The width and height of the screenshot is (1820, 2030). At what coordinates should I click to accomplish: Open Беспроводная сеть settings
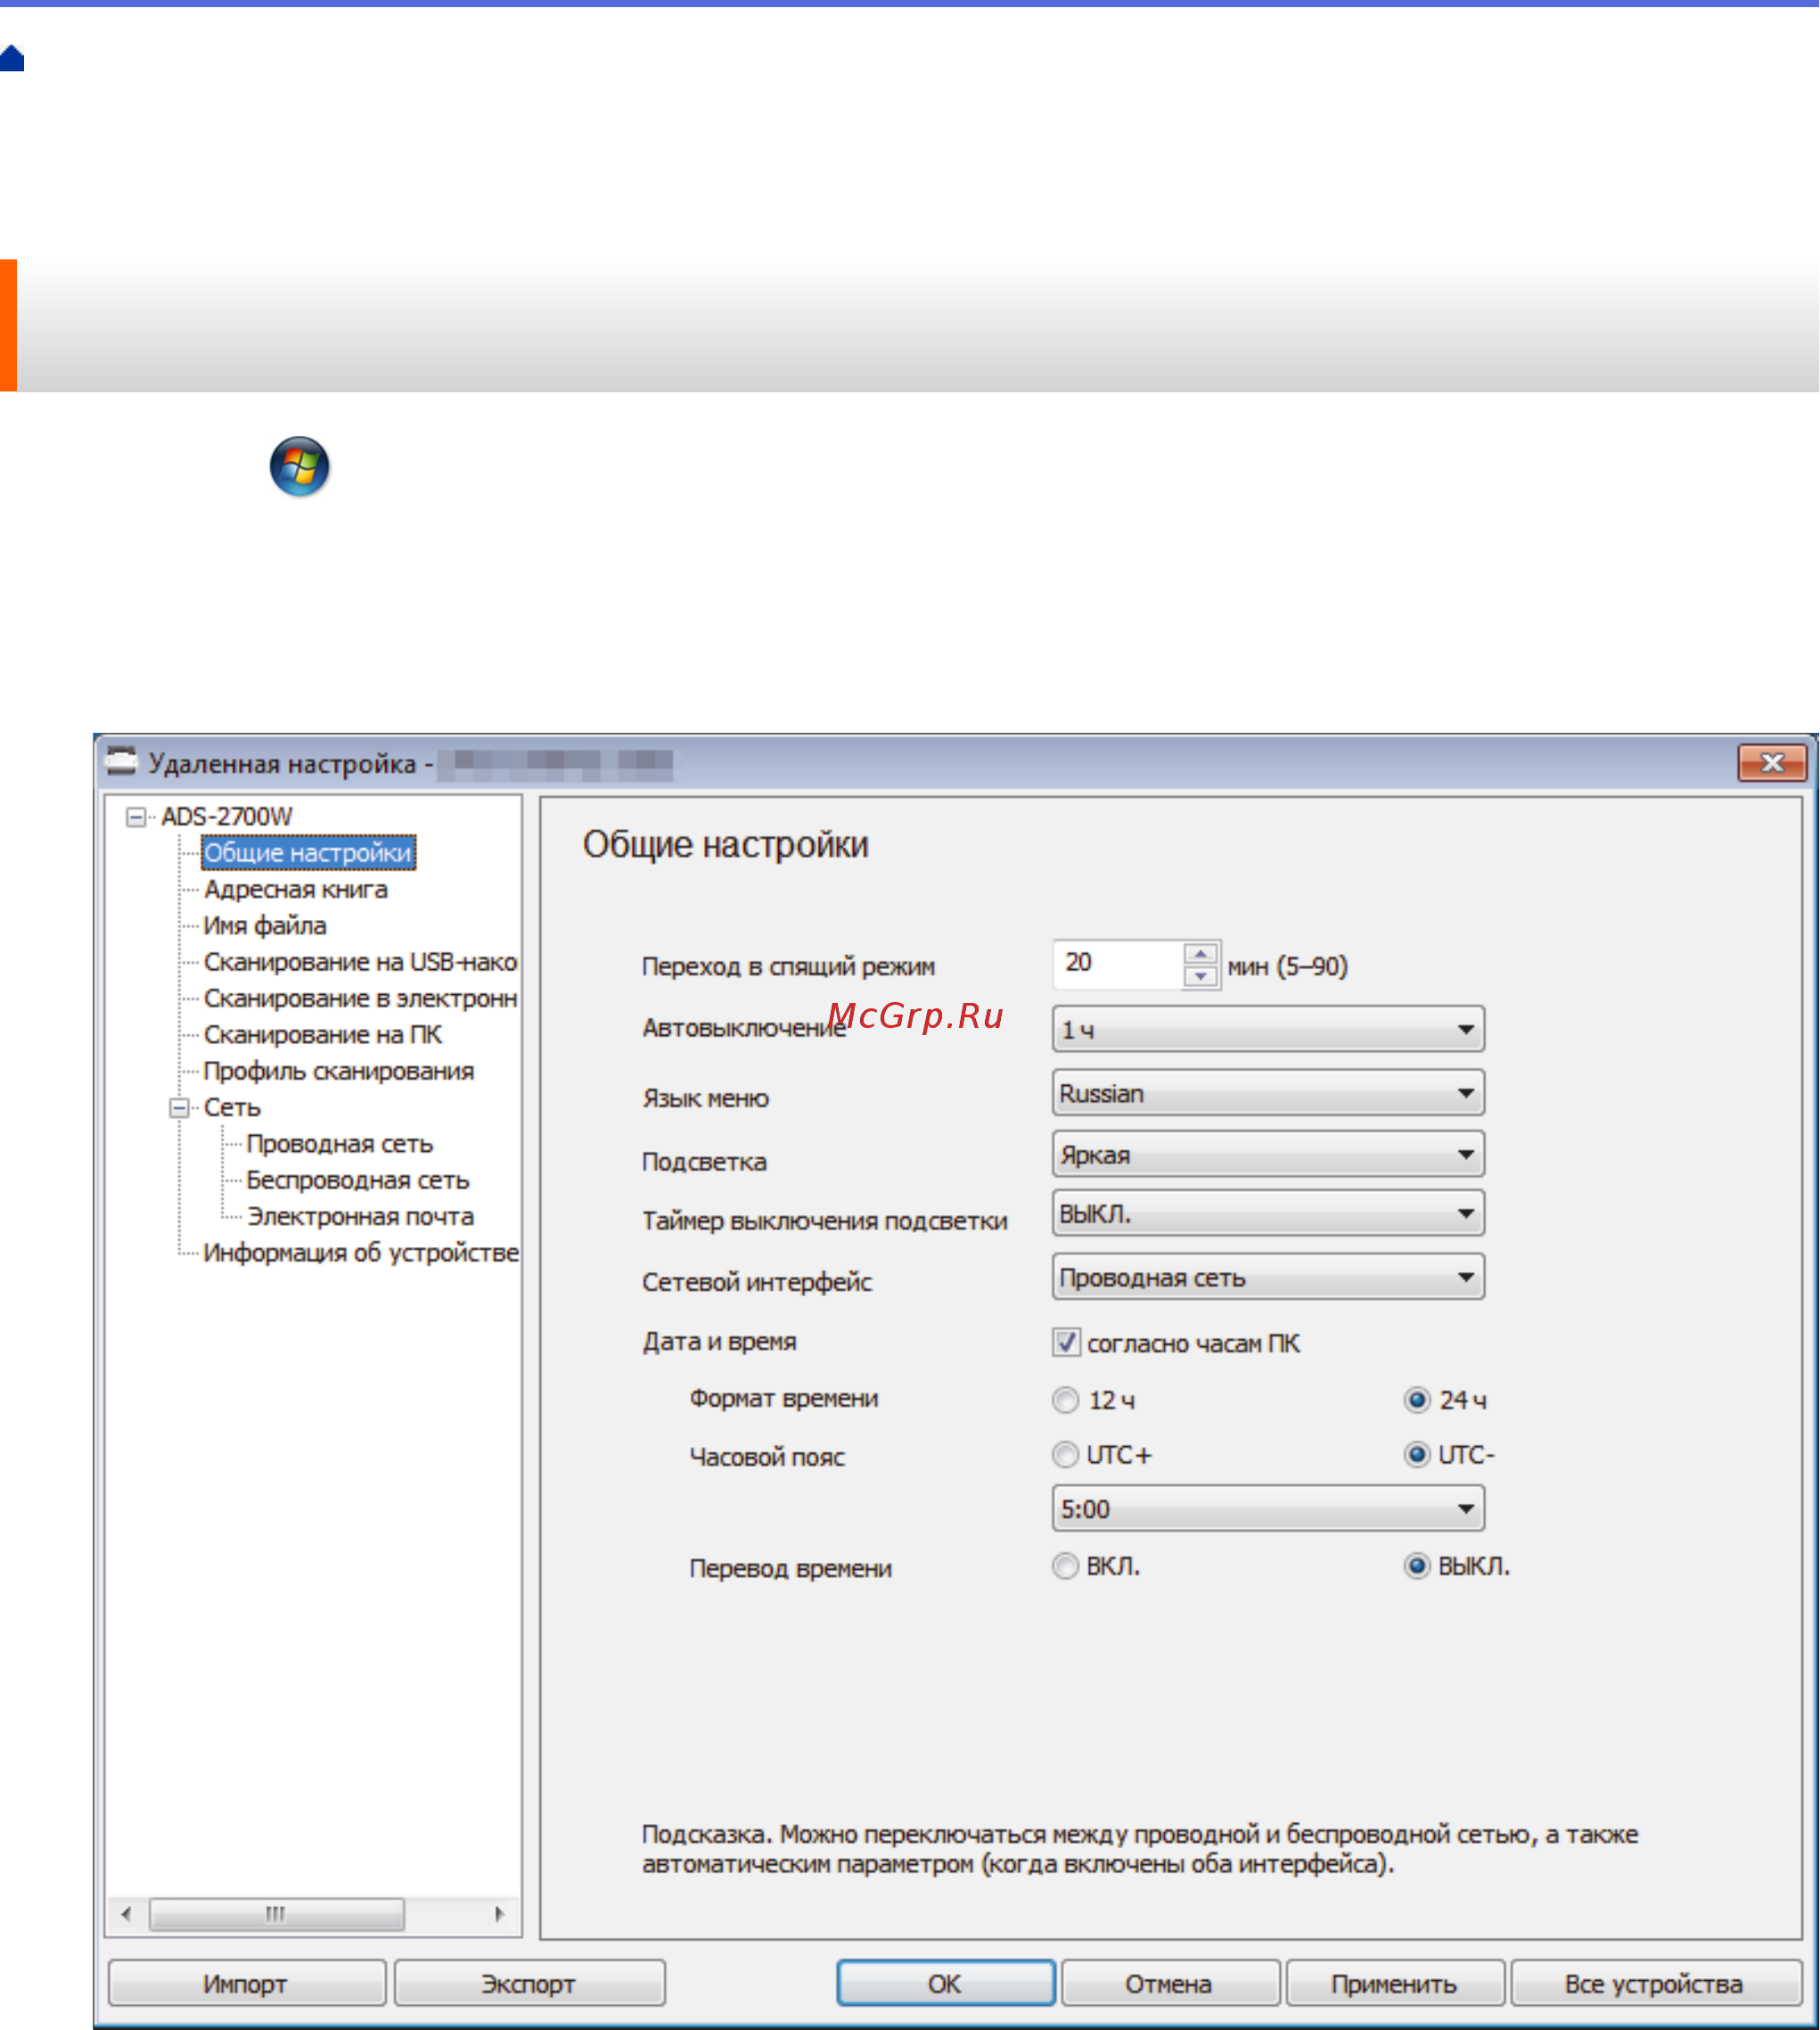[x=358, y=1180]
